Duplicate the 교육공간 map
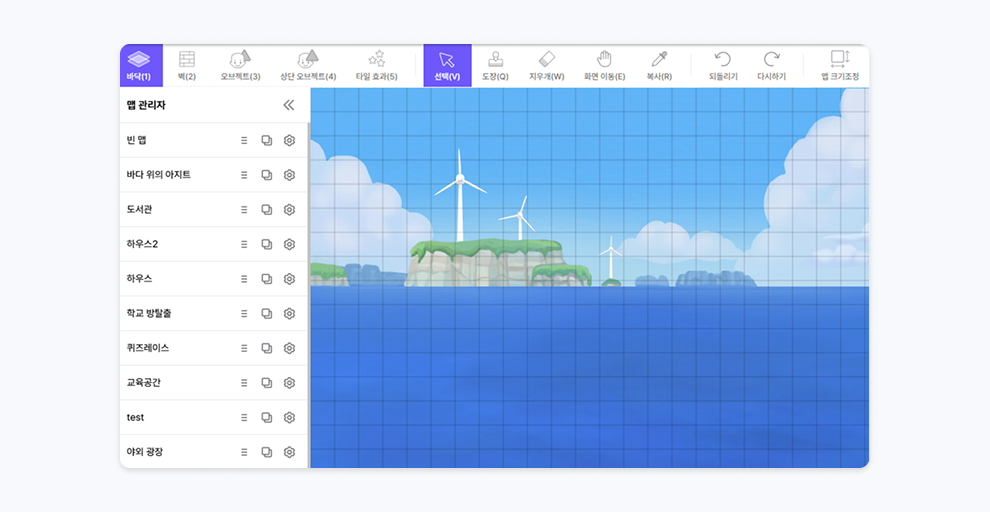The height and width of the screenshot is (512, 990). [x=266, y=383]
